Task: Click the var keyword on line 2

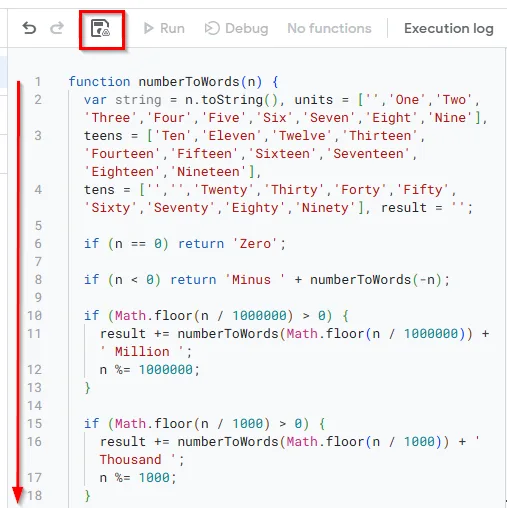Action: pyautogui.click(x=95, y=100)
